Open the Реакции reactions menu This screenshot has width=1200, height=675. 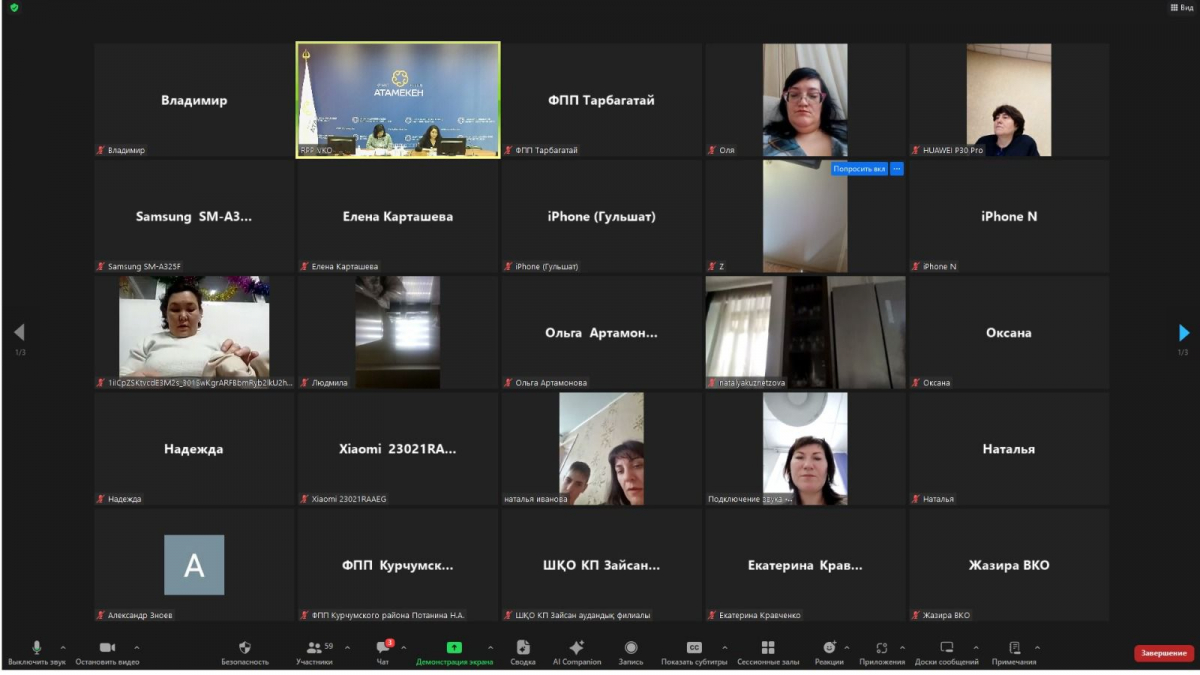[x=829, y=653]
